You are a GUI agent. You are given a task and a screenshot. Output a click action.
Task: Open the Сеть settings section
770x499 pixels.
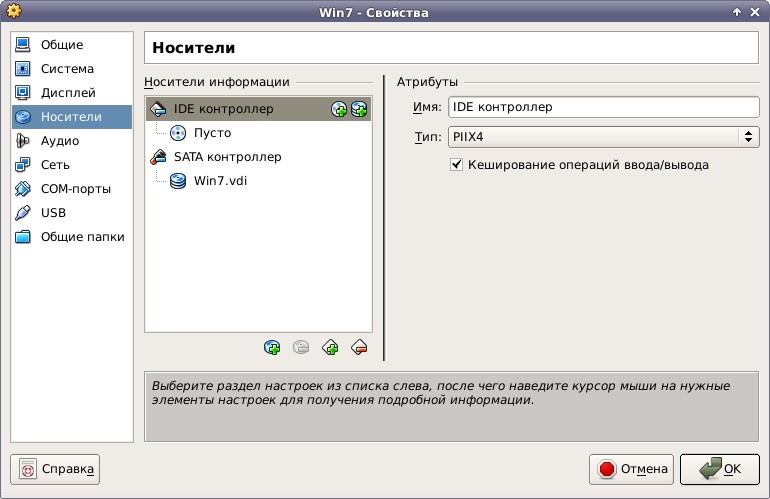click(x=72, y=165)
